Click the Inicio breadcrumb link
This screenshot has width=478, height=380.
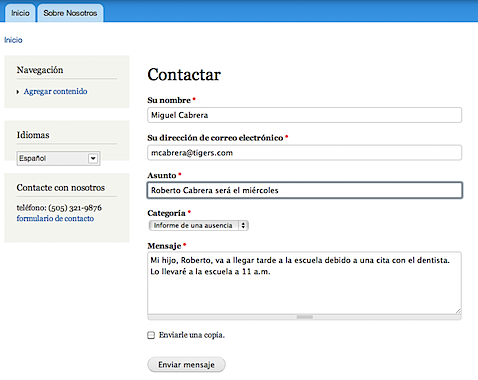(13, 40)
